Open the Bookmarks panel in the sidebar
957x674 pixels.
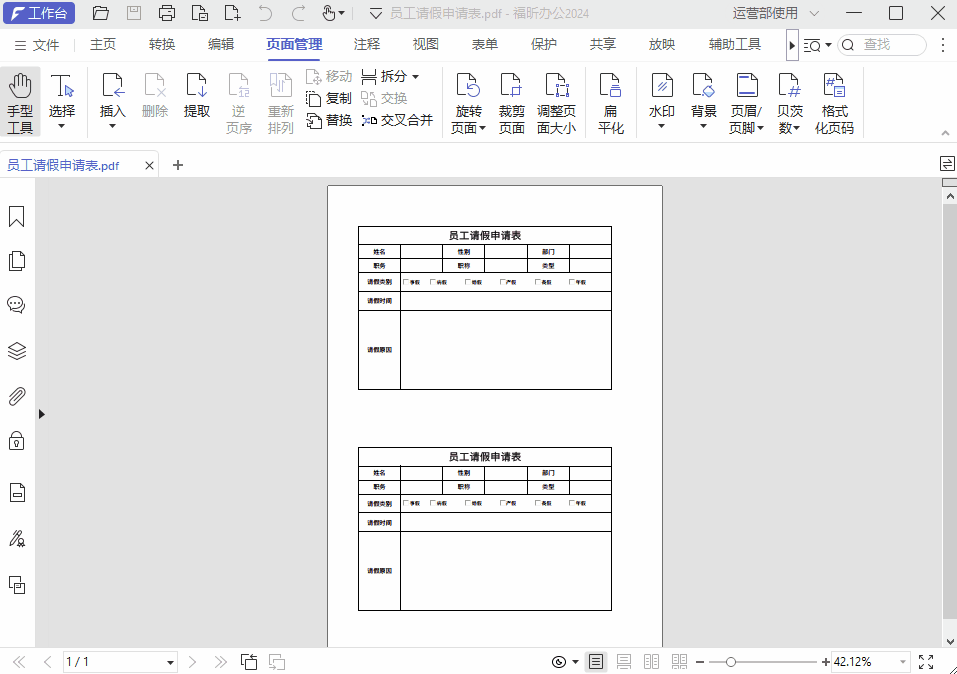pyautogui.click(x=17, y=217)
